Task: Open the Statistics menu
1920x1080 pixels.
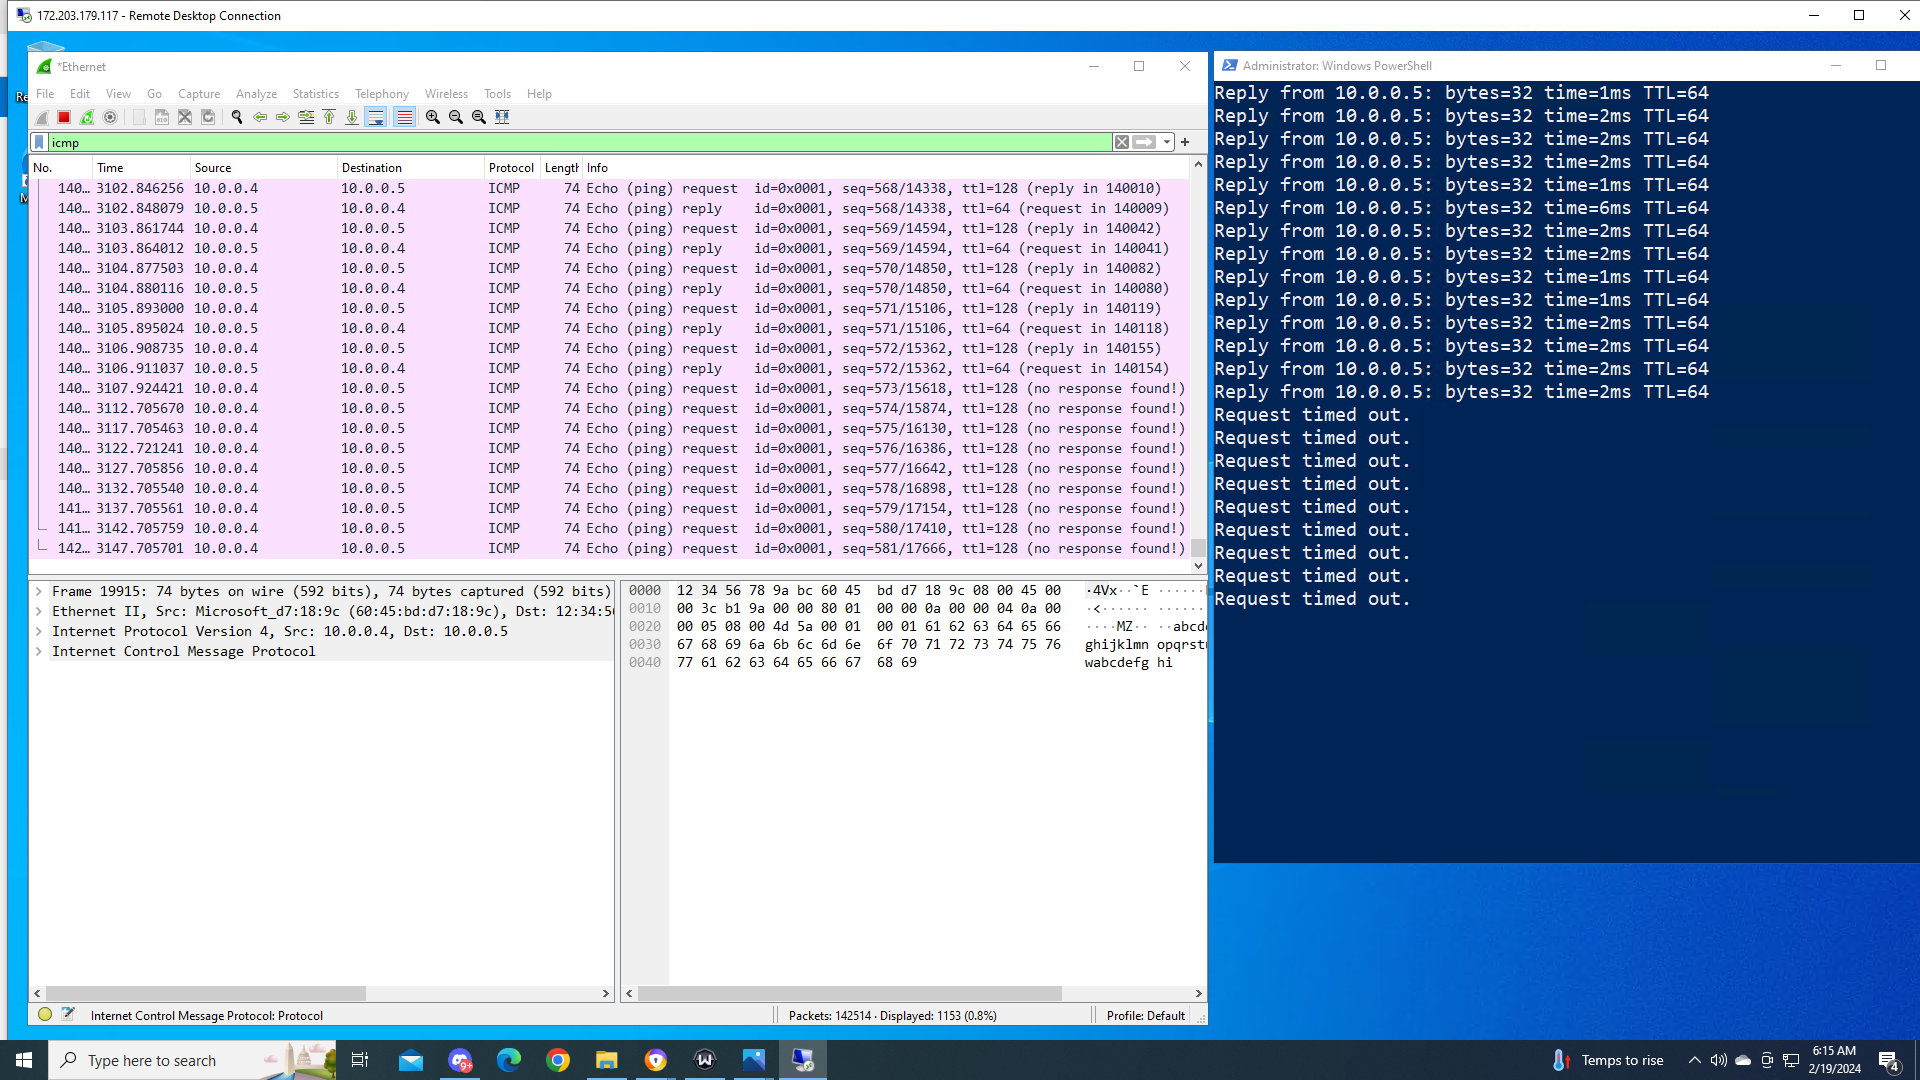Action: coord(315,94)
